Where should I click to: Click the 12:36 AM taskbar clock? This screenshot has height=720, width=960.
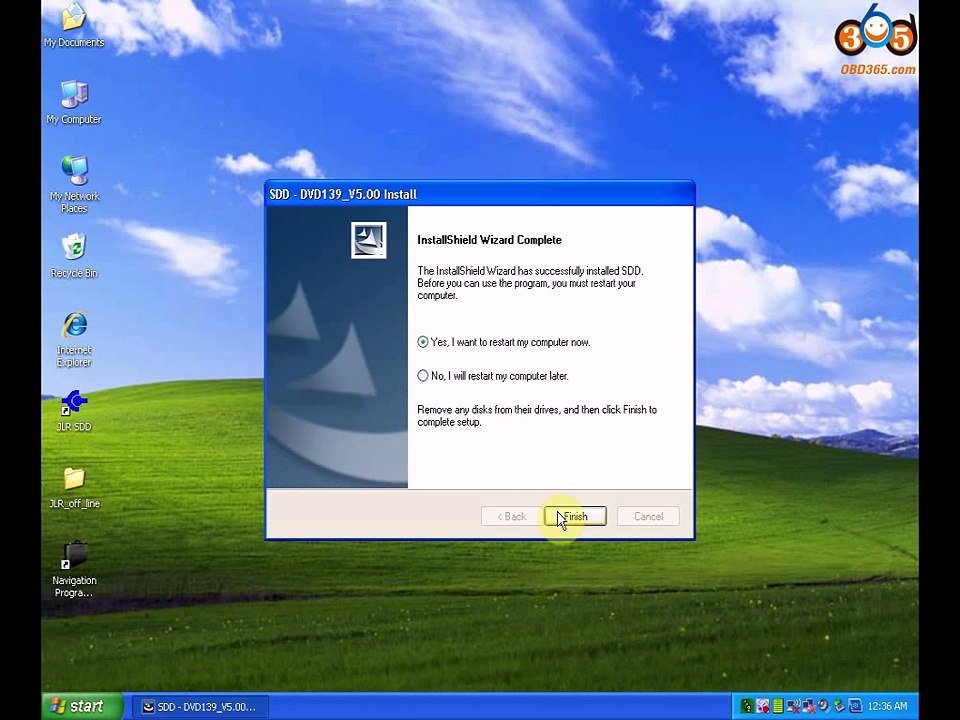point(888,706)
